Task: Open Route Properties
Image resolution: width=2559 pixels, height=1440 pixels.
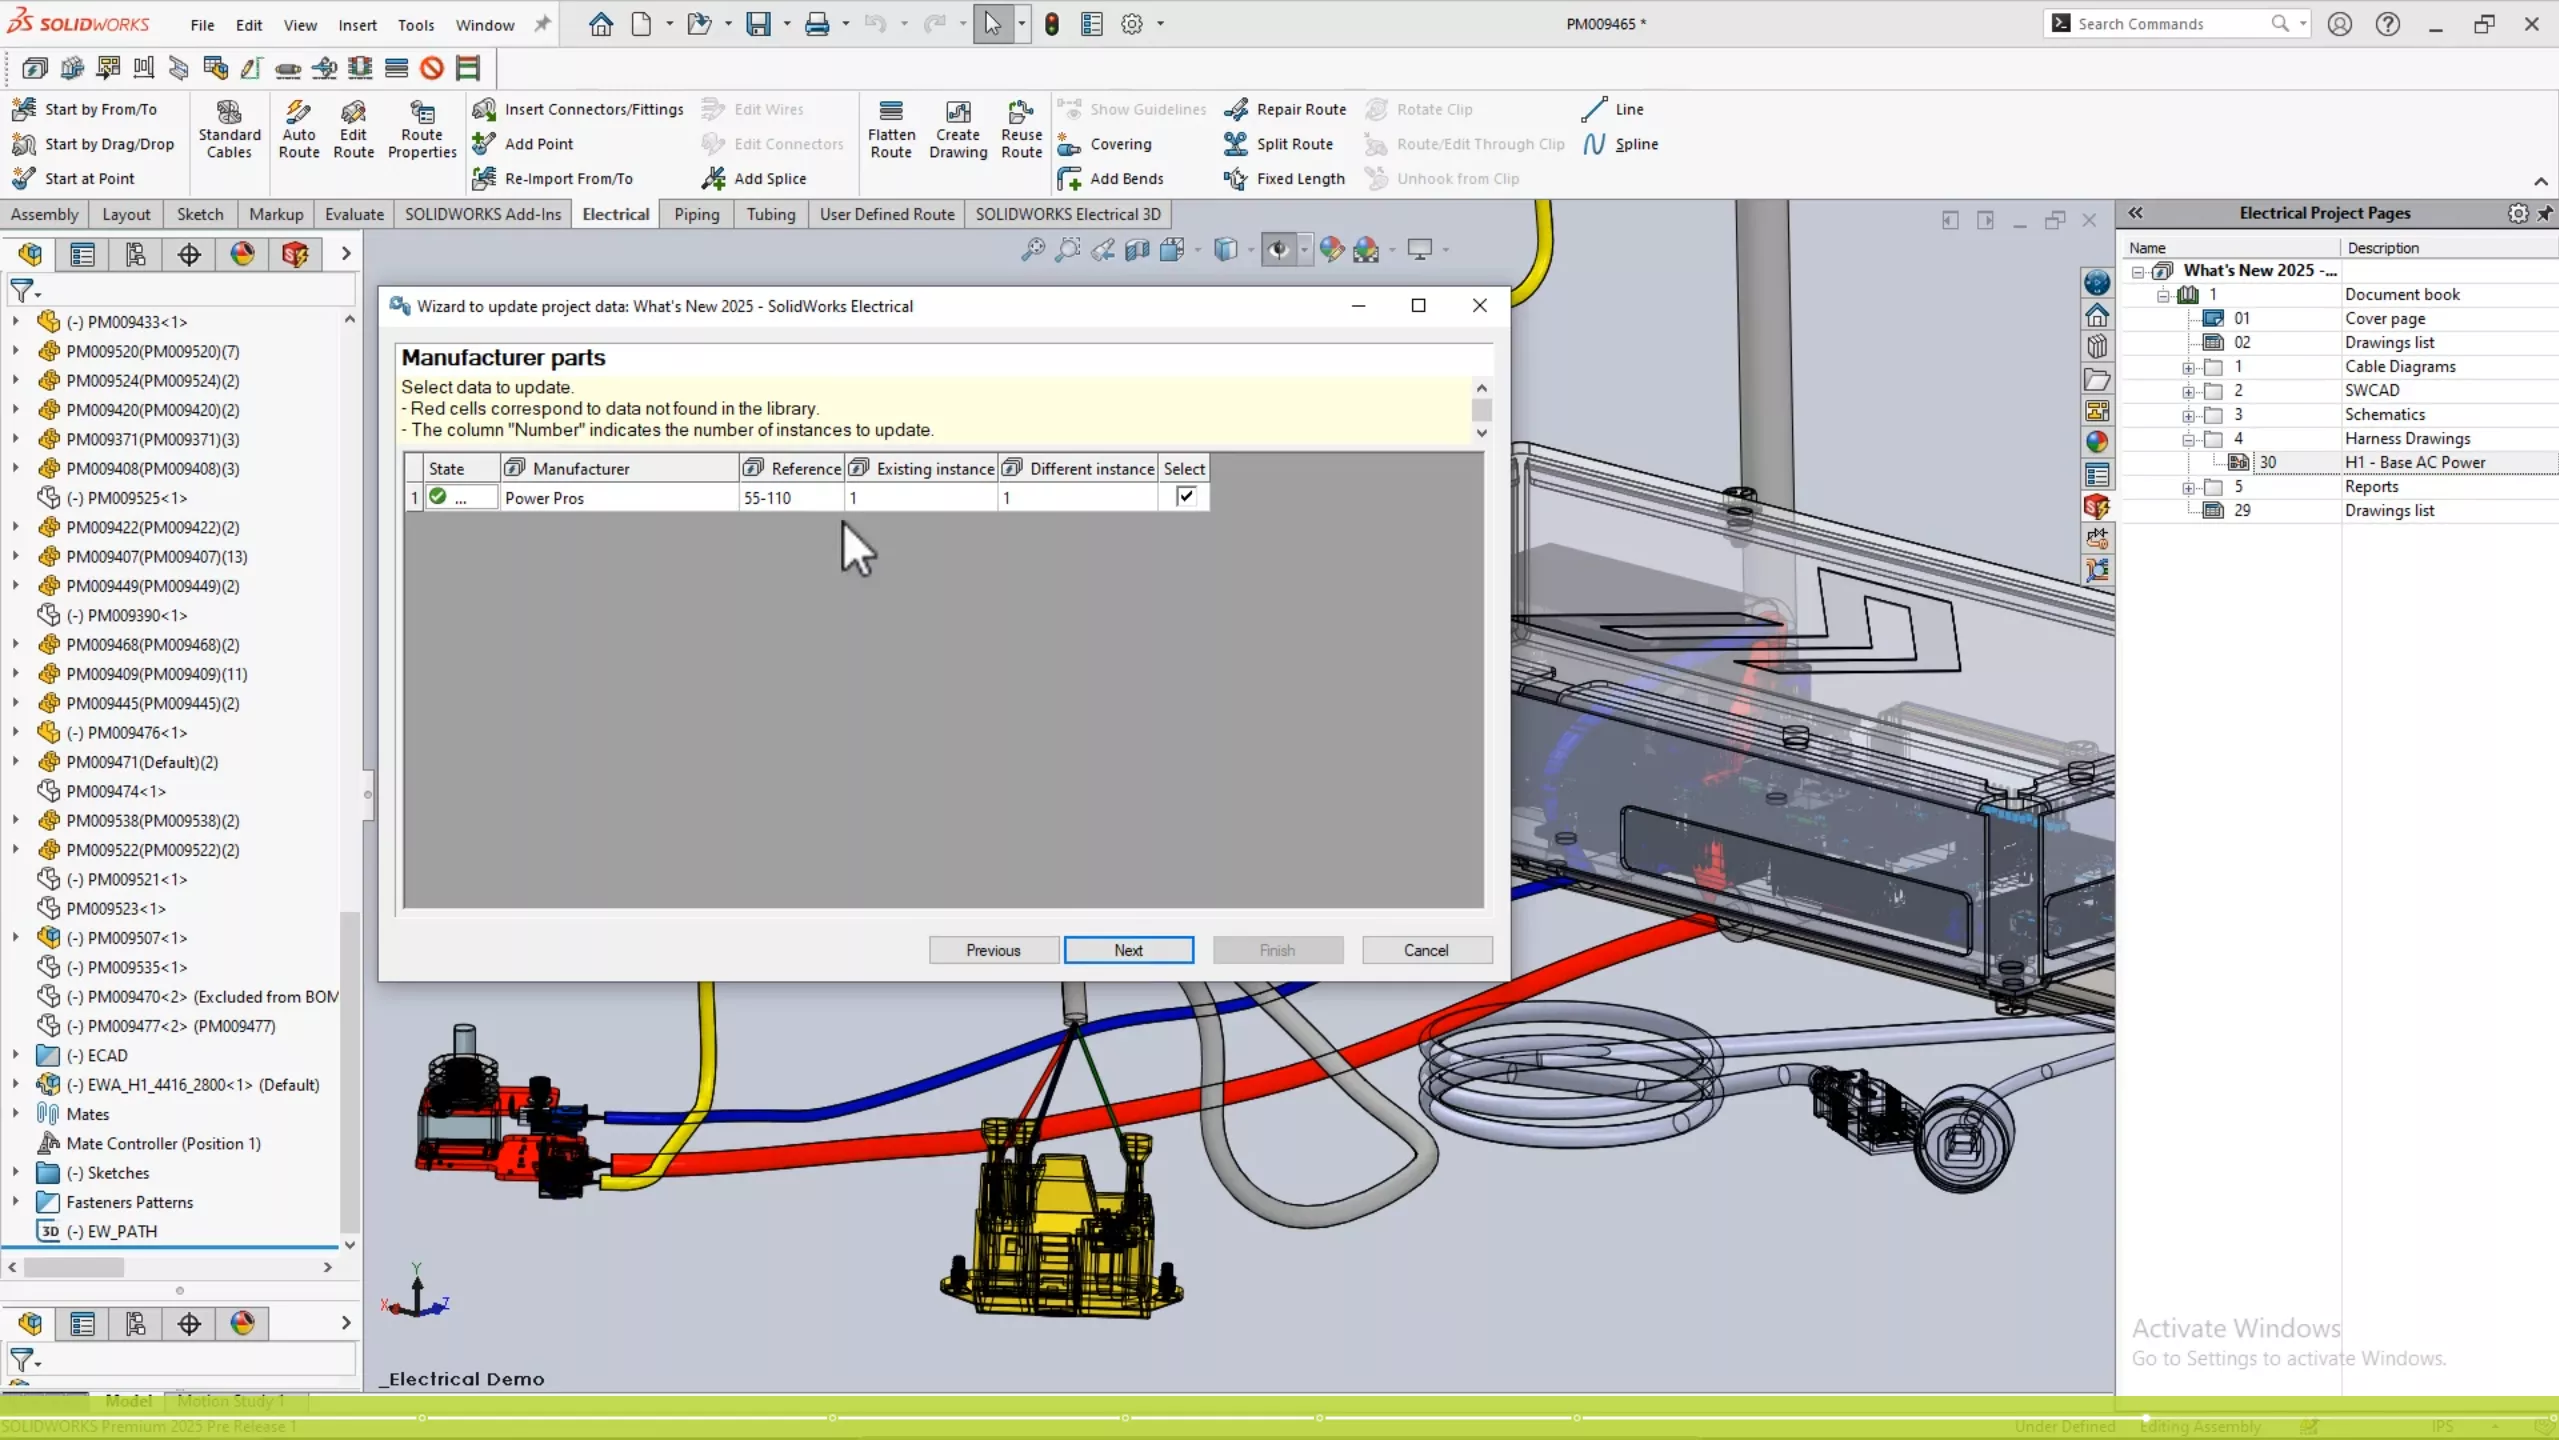Action: (x=422, y=130)
